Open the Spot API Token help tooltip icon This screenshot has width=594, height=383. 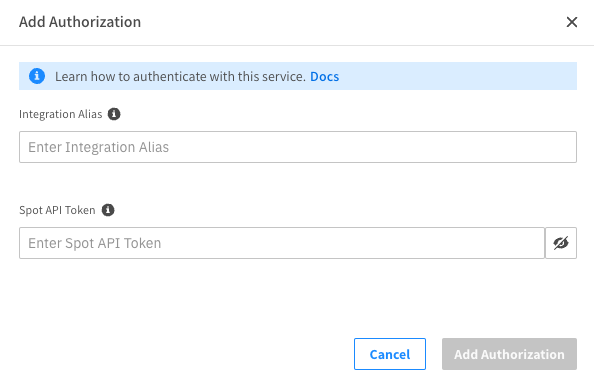pyautogui.click(x=108, y=210)
